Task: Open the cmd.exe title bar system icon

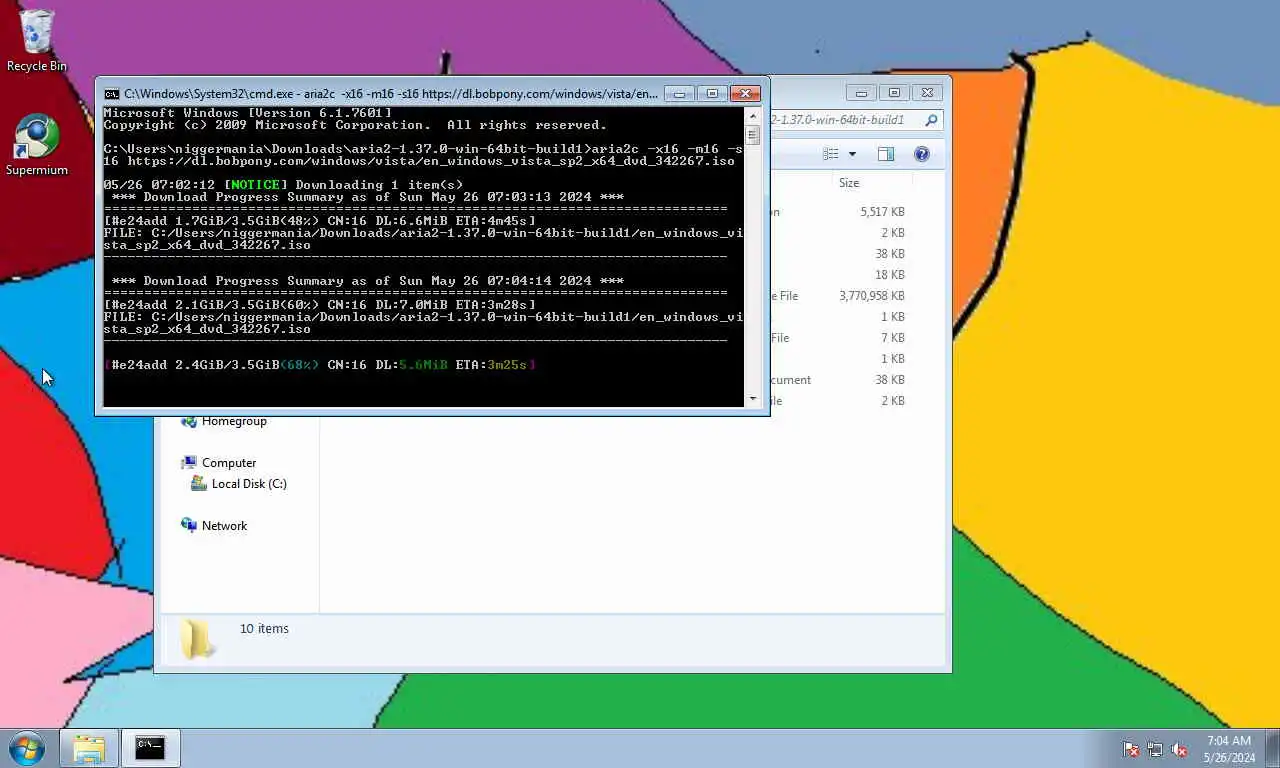Action: tap(112, 94)
